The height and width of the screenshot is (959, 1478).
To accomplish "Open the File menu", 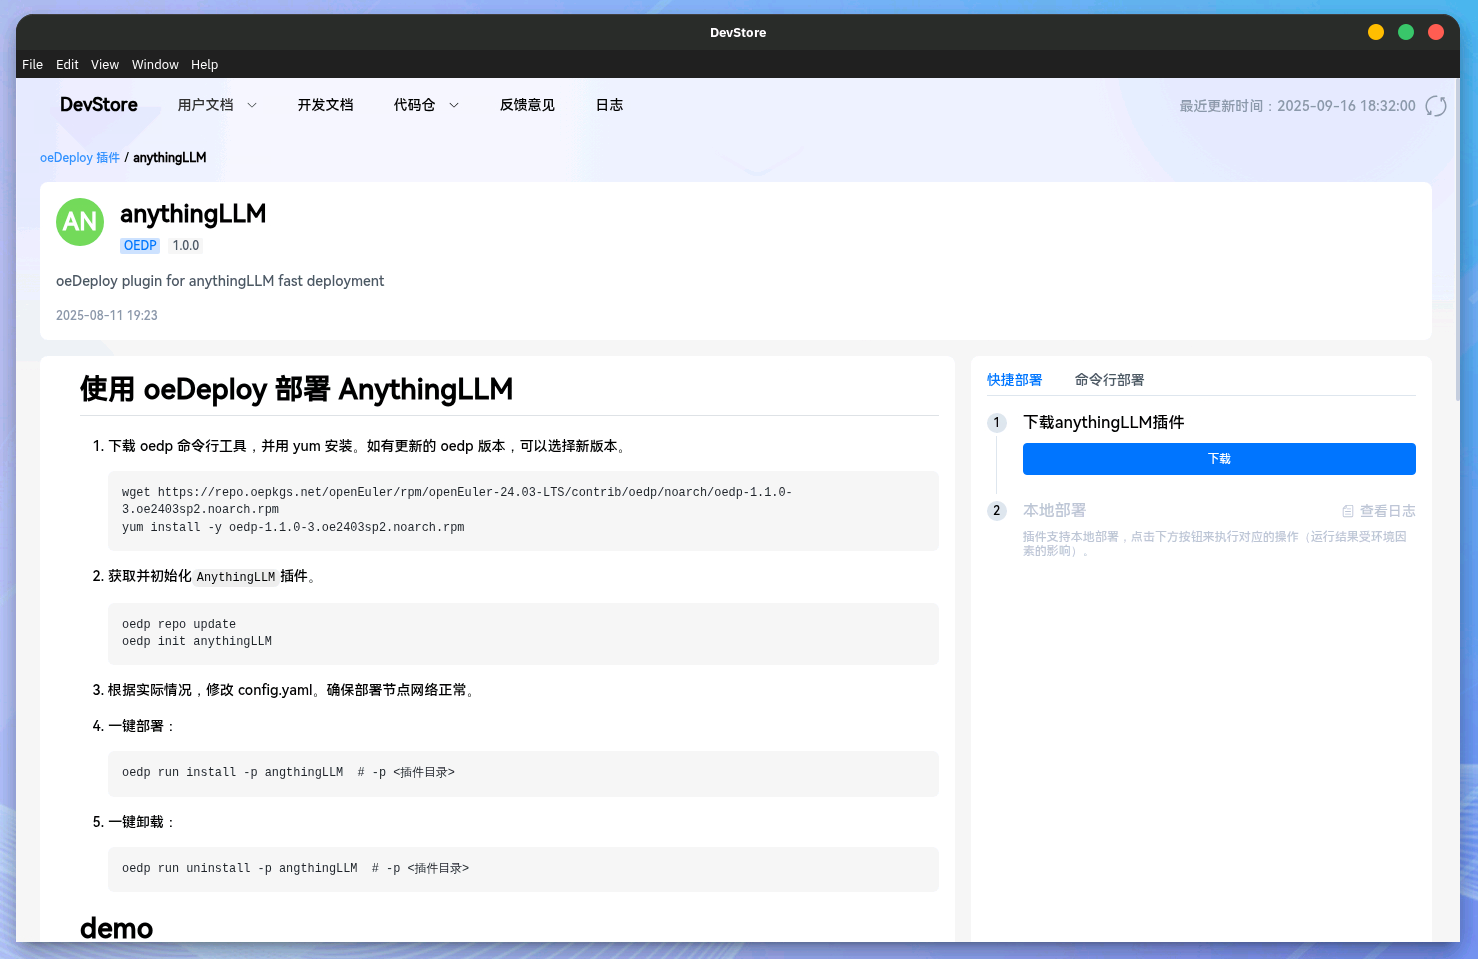I will (x=33, y=65).
